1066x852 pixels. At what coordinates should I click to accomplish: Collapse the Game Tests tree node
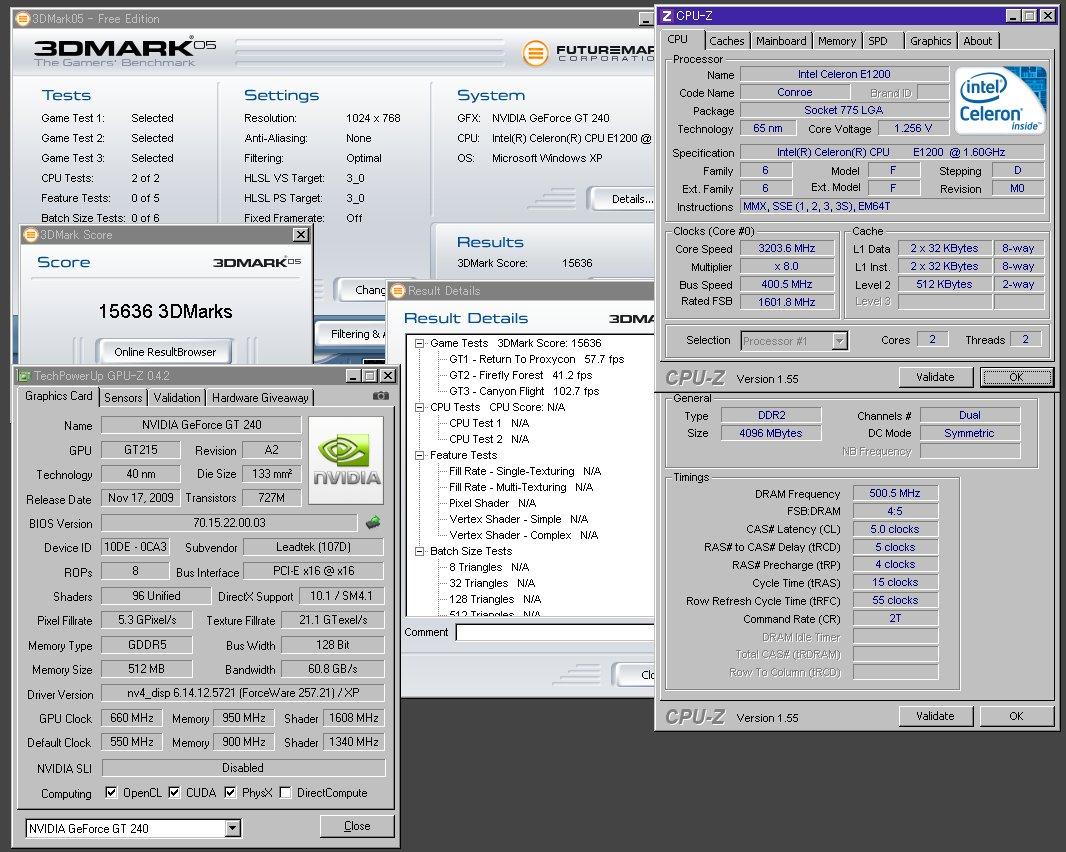419,343
